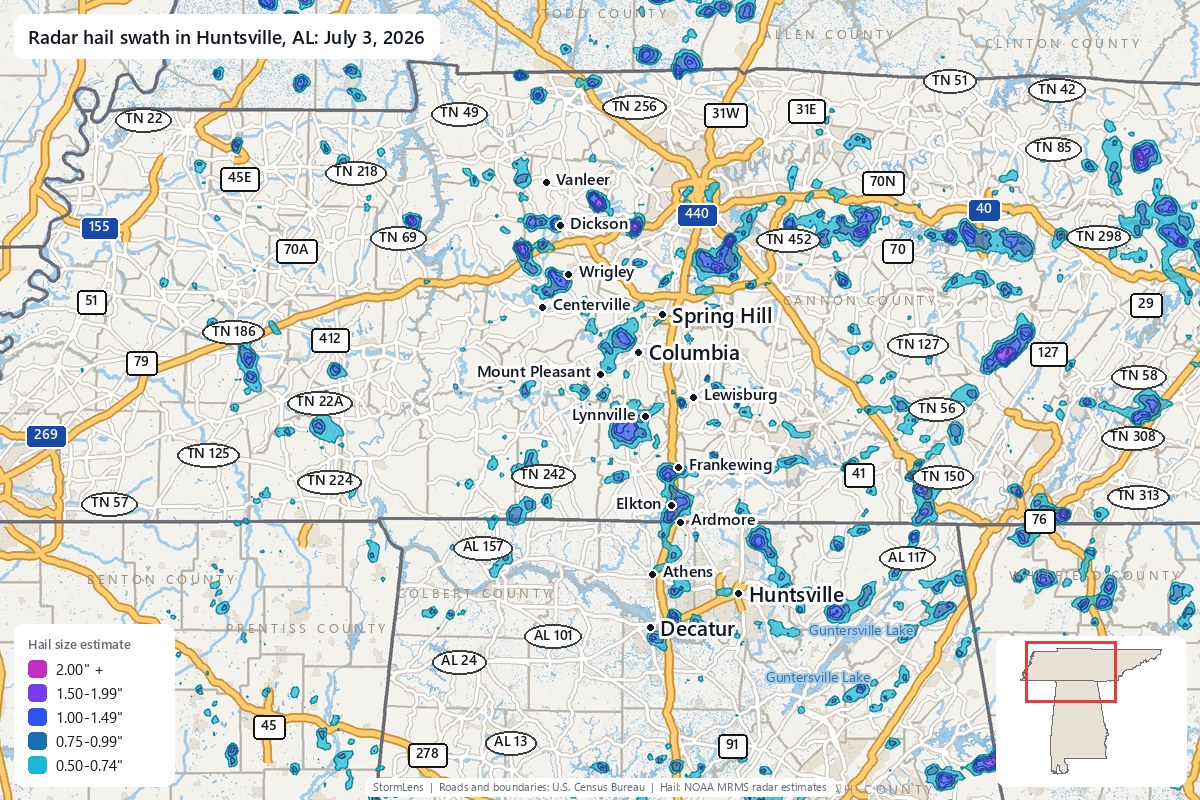The width and height of the screenshot is (1200, 800).
Task: Click the US 41 route marker
Action: [x=859, y=474]
